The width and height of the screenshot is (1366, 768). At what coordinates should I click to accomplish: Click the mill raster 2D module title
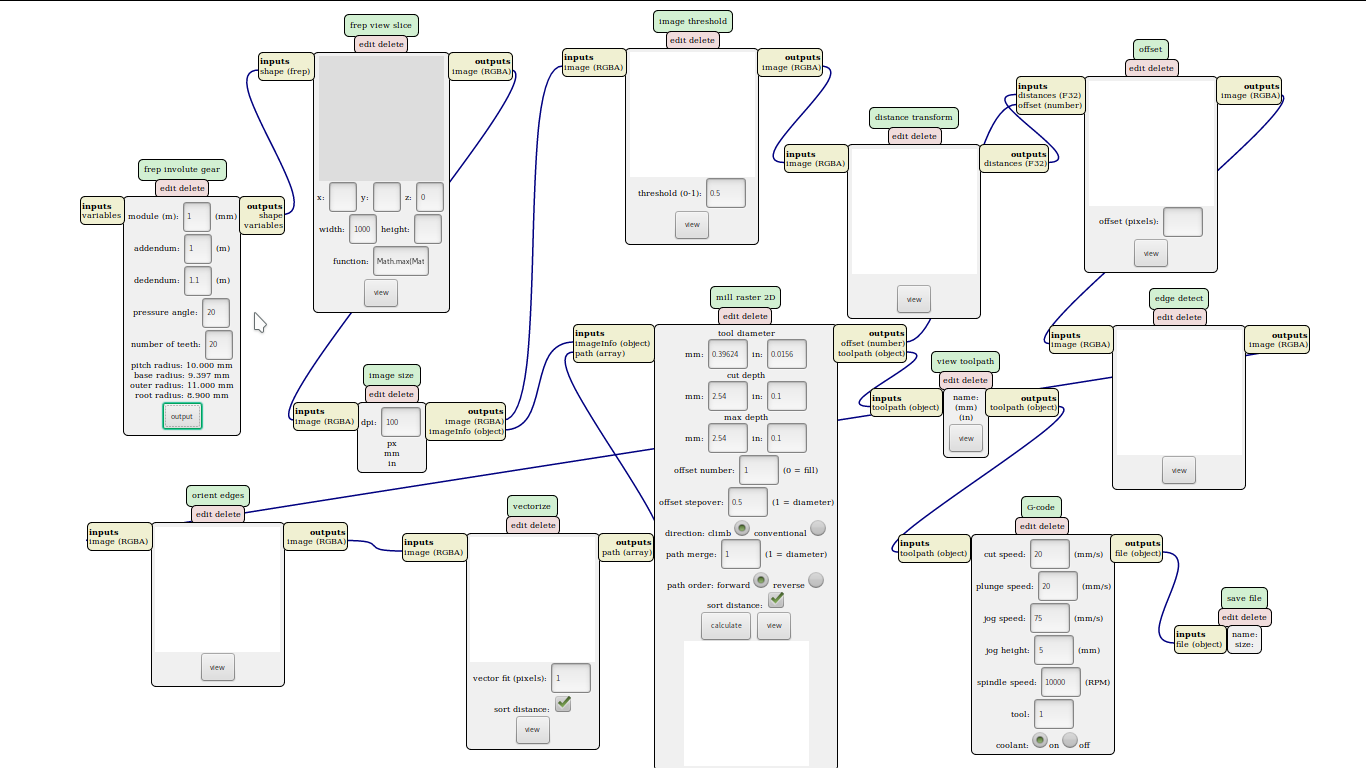coord(745,298)
